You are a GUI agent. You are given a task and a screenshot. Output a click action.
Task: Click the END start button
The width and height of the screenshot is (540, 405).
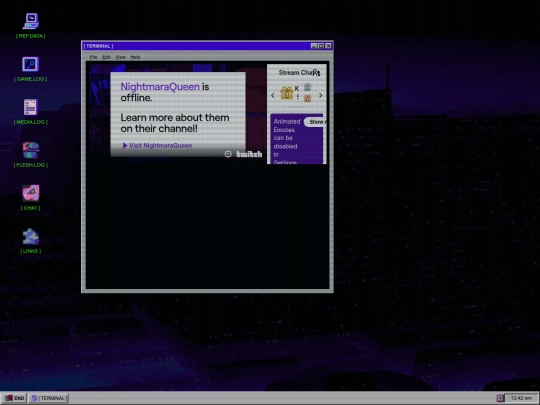pos(14,398)
